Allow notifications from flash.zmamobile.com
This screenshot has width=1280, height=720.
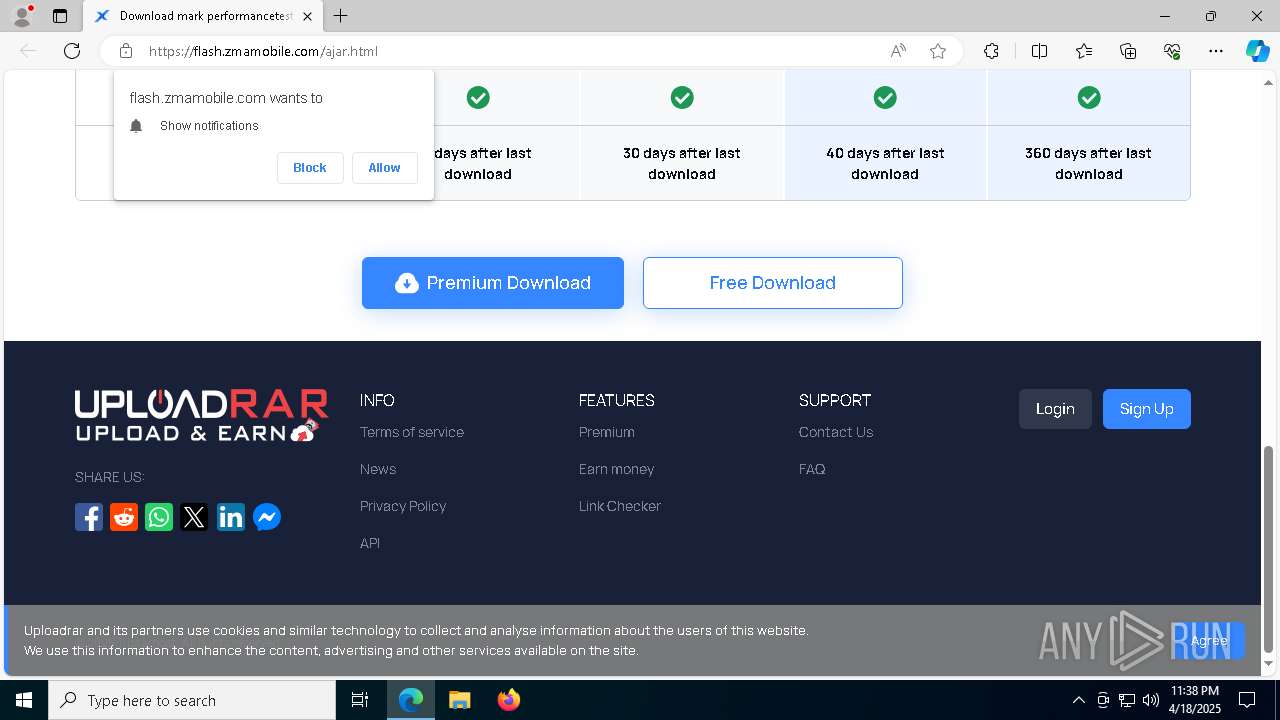[x=384, y=168]
